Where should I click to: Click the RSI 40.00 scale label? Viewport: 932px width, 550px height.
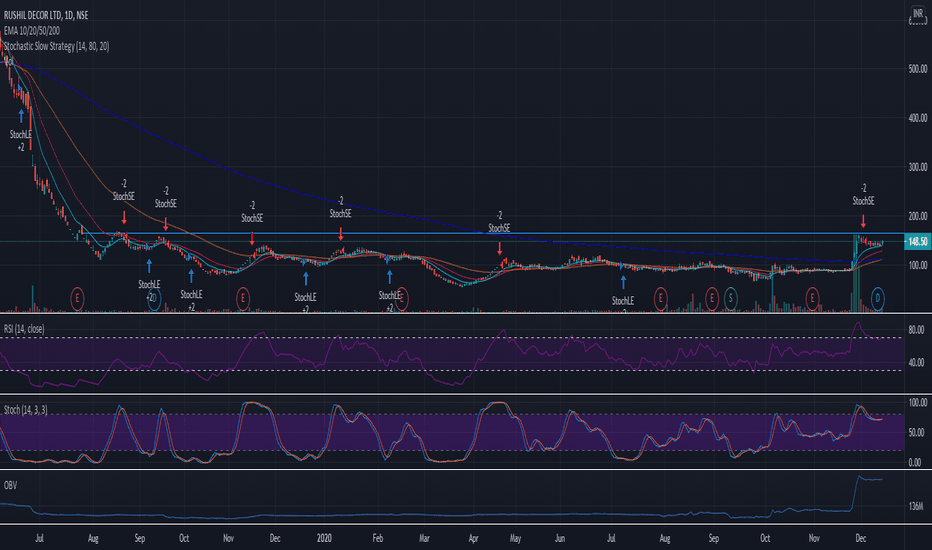pos(916,362)
